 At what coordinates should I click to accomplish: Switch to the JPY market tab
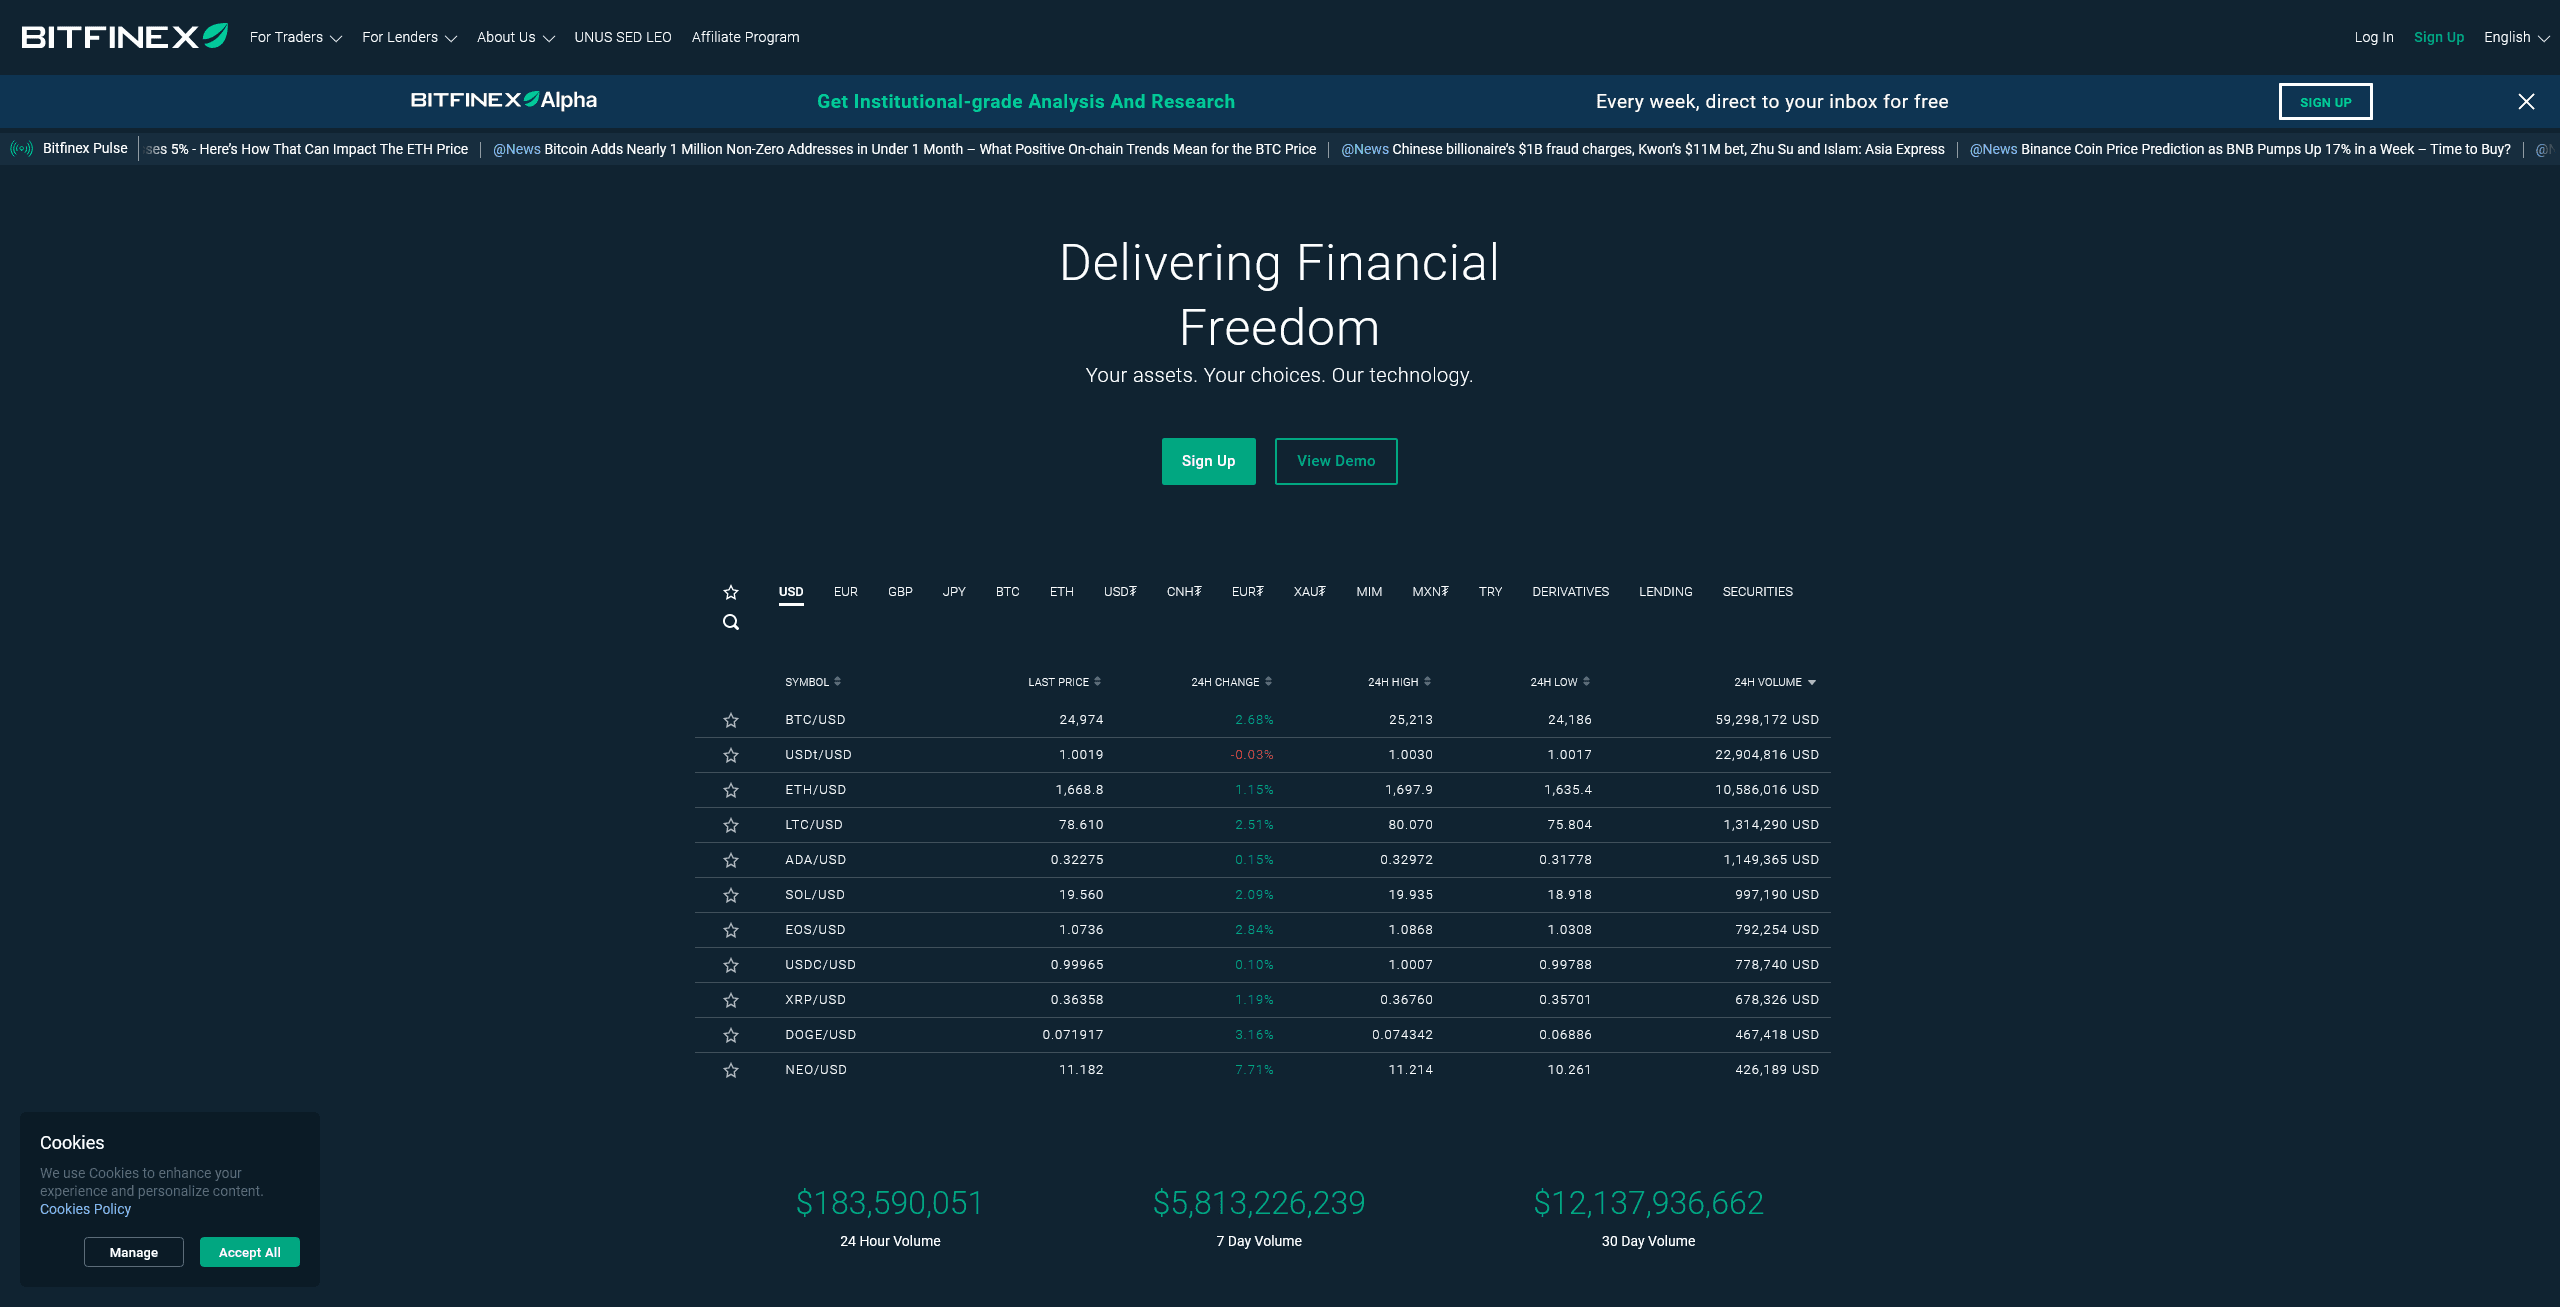[x=954, y=592]
